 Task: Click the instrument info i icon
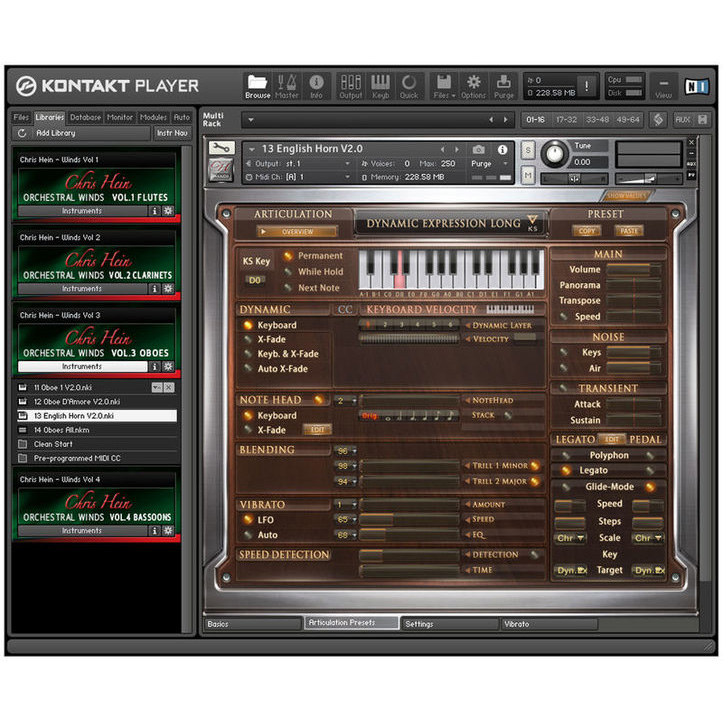(x=503, y=149)
